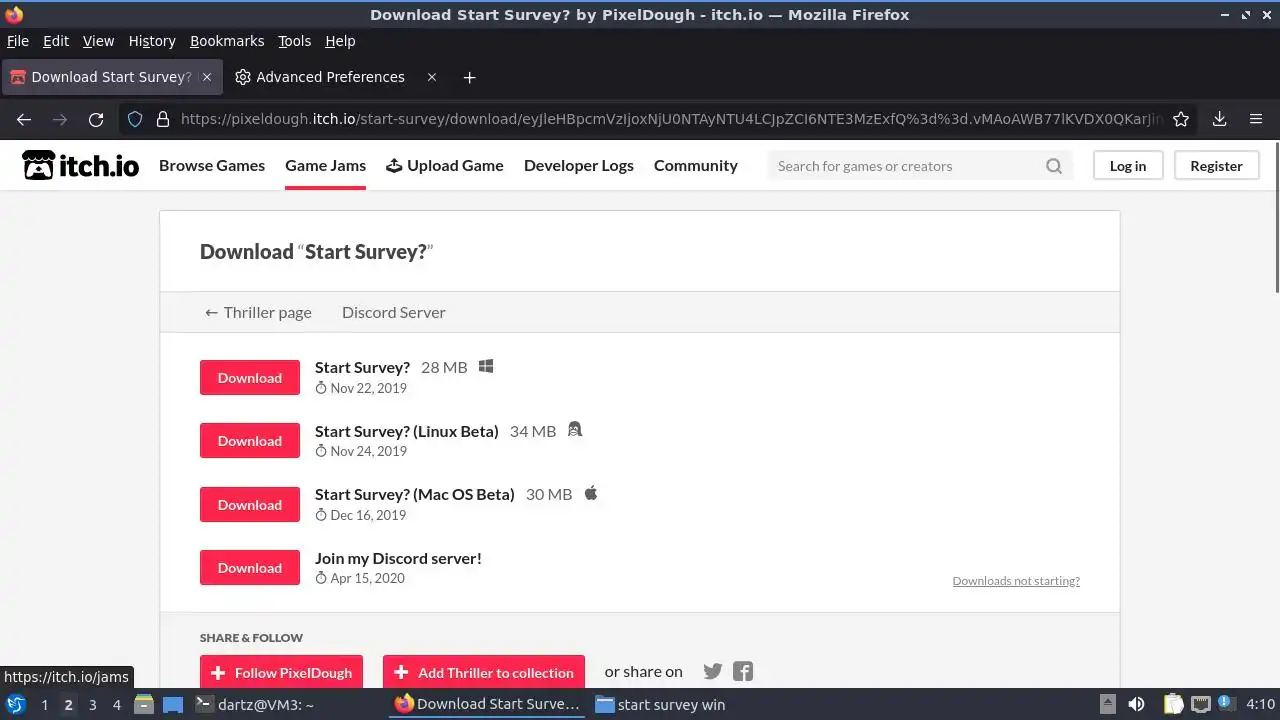The image size is (1280, 720).
Task: Click the site security padlock icon
Action: tap(163, 119)
